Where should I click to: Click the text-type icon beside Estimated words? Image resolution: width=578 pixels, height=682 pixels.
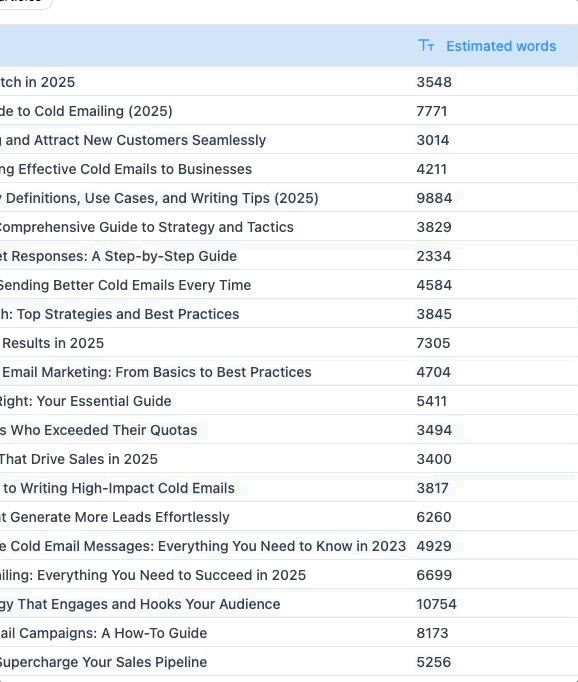pyautogui.click(x=426, y=46)
